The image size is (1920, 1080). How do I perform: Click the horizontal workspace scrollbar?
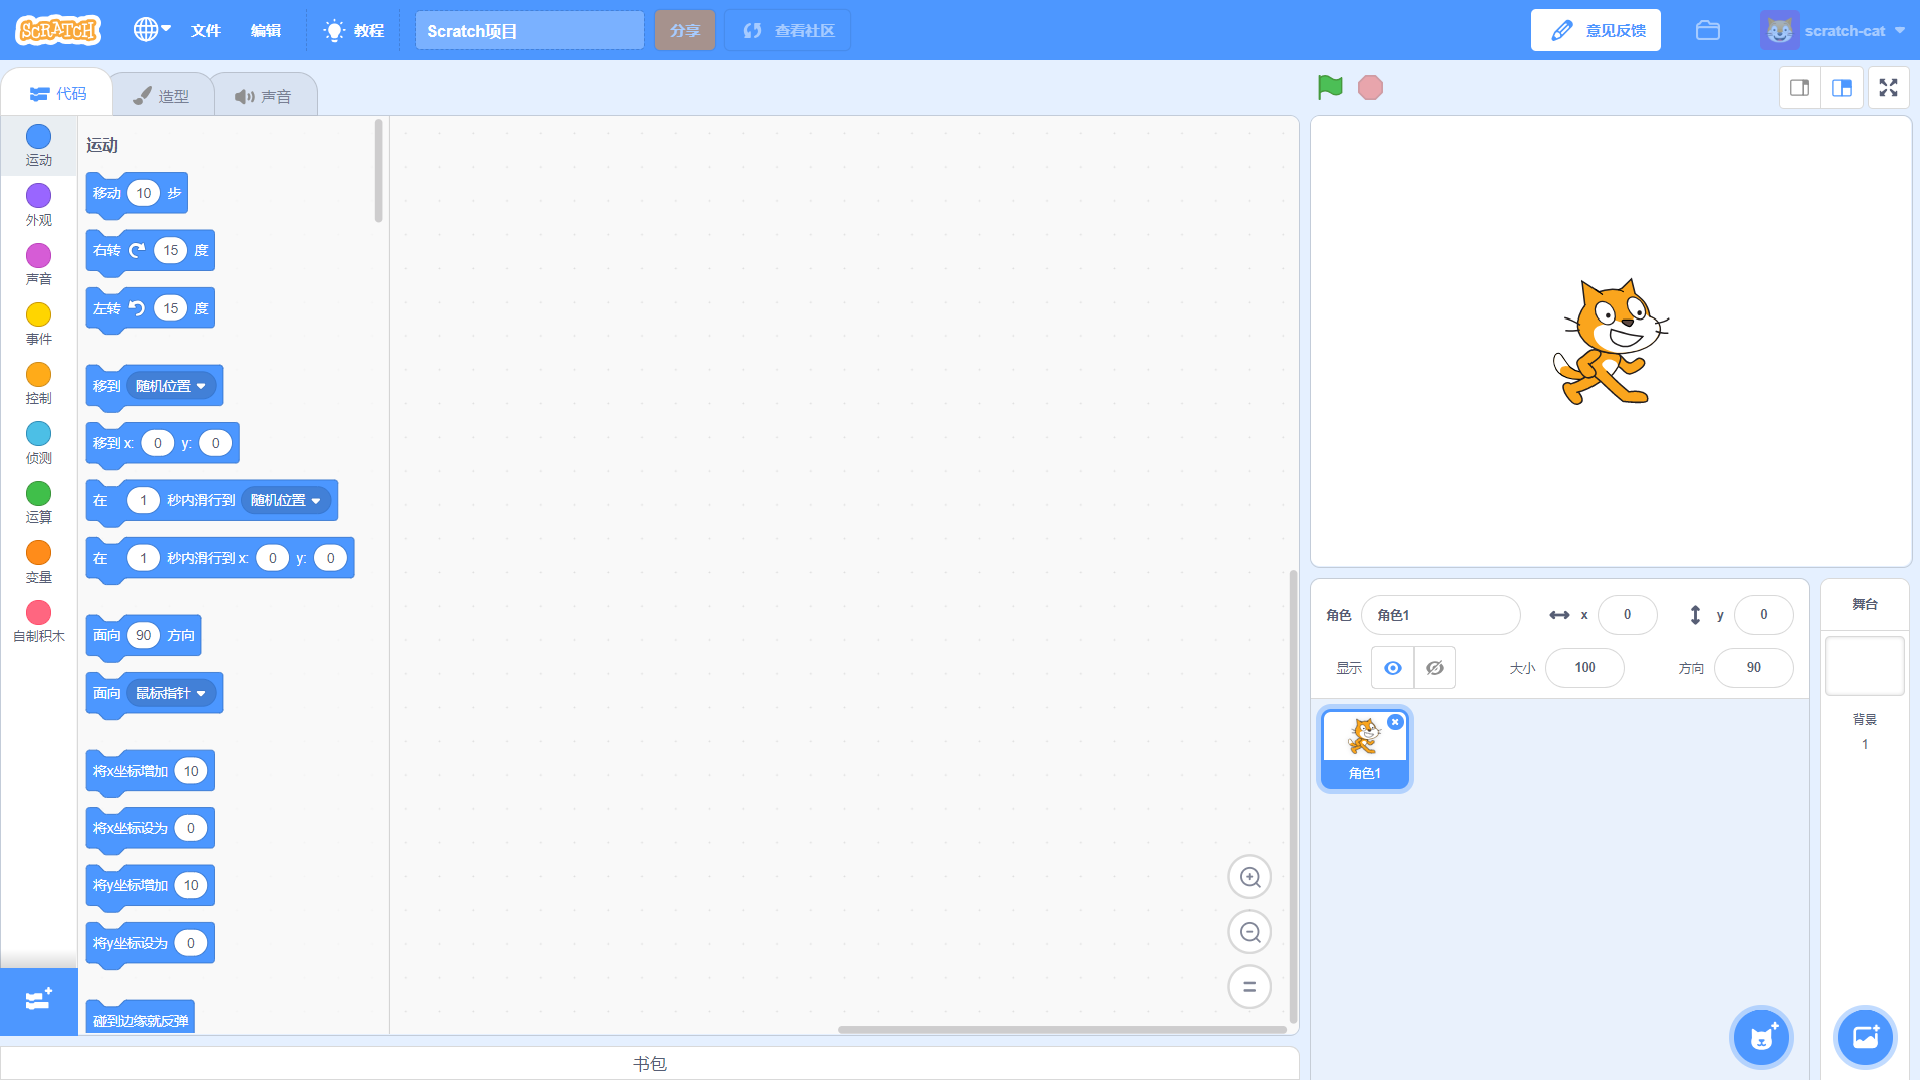click(x=1062, y=1029)
